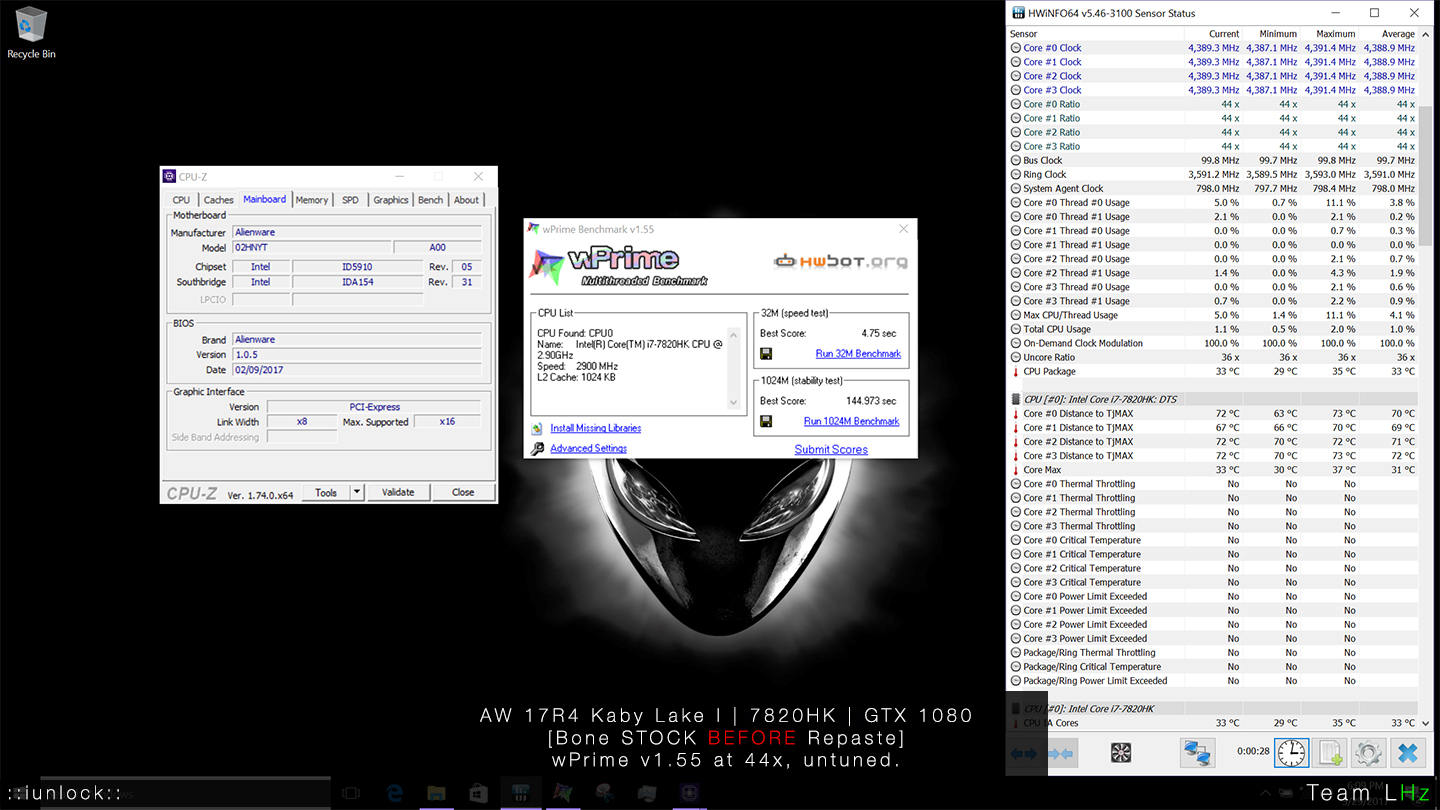Click the Model field showing 02HNYT
The width and height of the screenshot is (1440, 810).
click(x=312, y=248)
